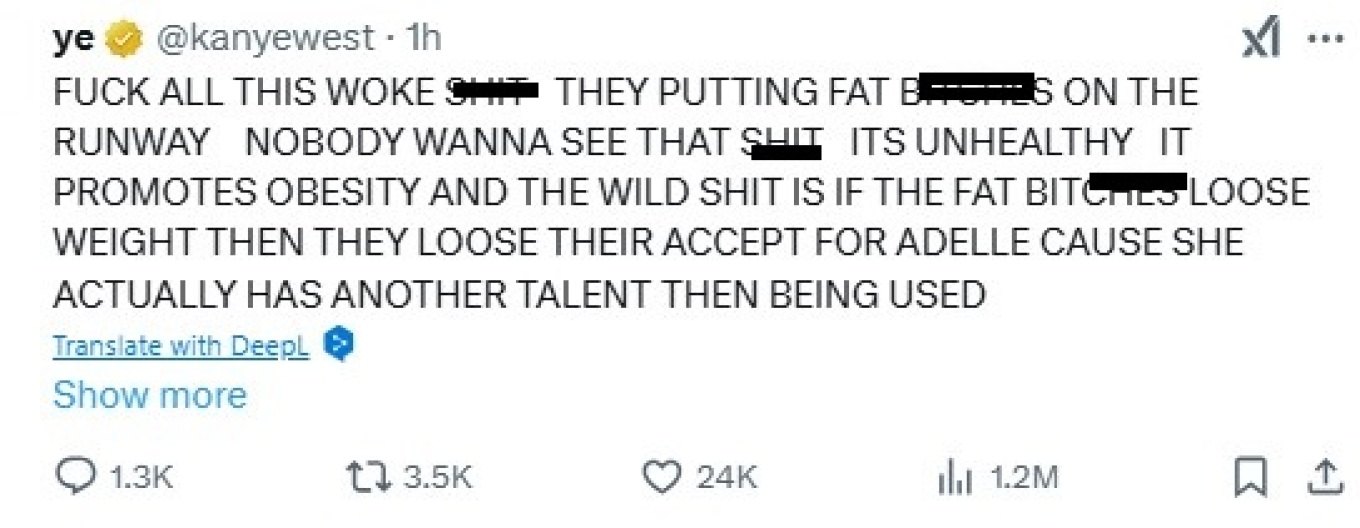
Task: Open the @kanyewest profile handle
Action: tap(264, 39)
